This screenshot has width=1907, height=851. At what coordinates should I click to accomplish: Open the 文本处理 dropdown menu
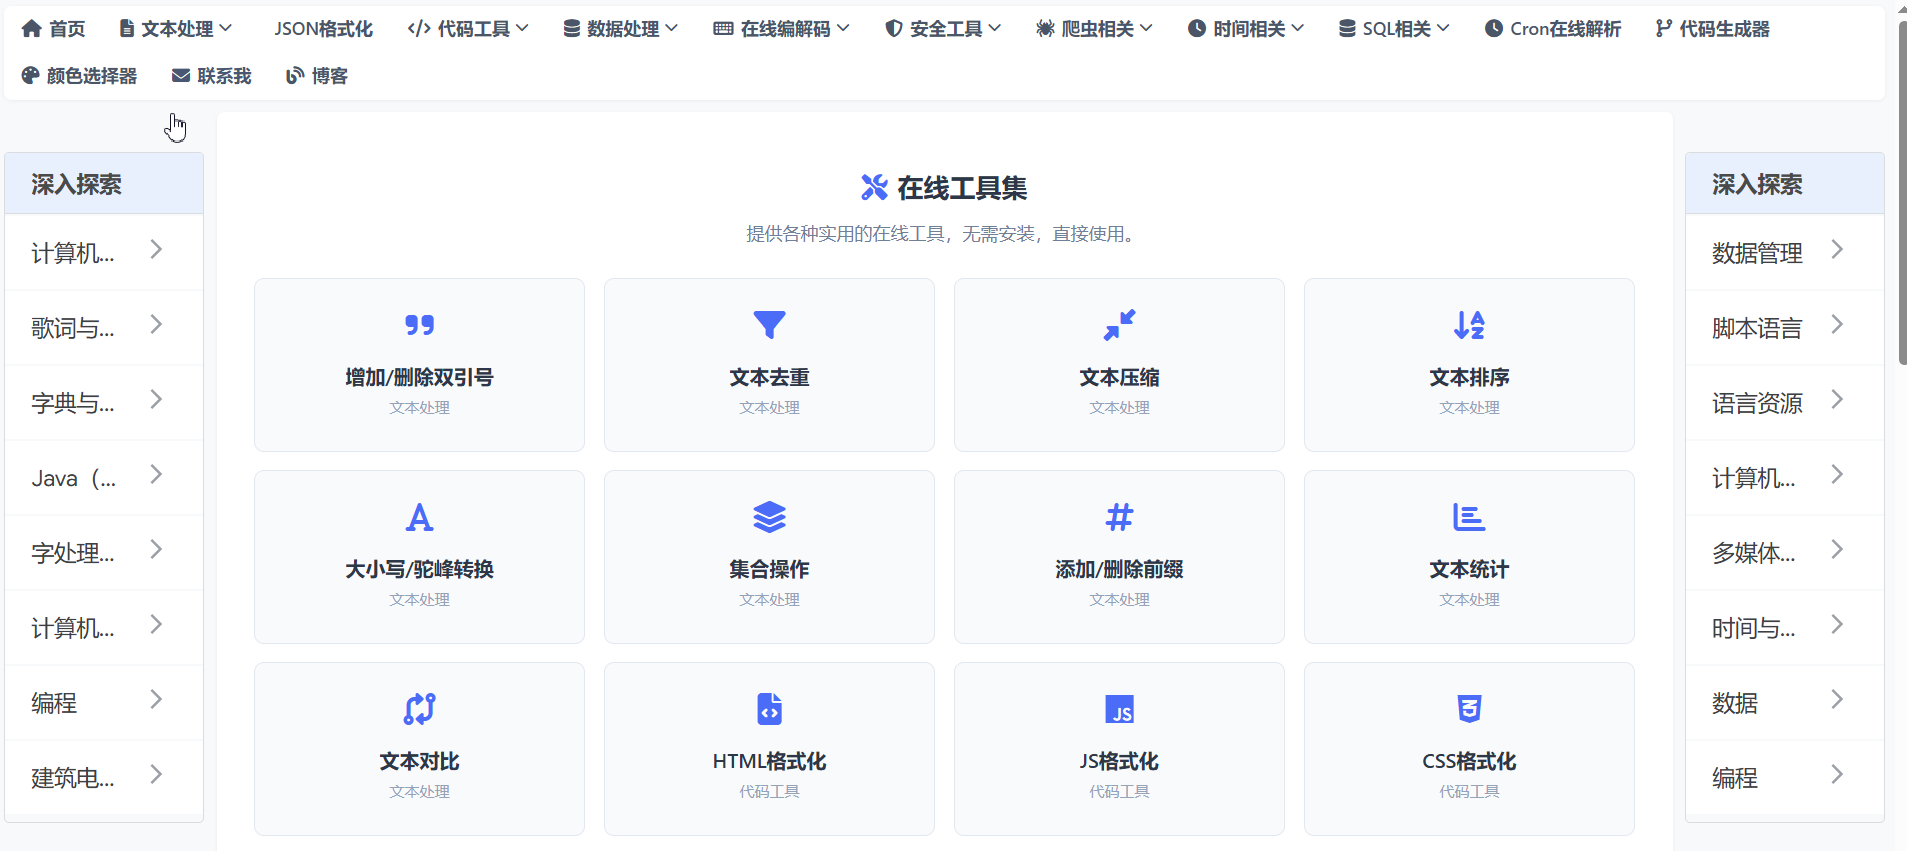(176, 29)
